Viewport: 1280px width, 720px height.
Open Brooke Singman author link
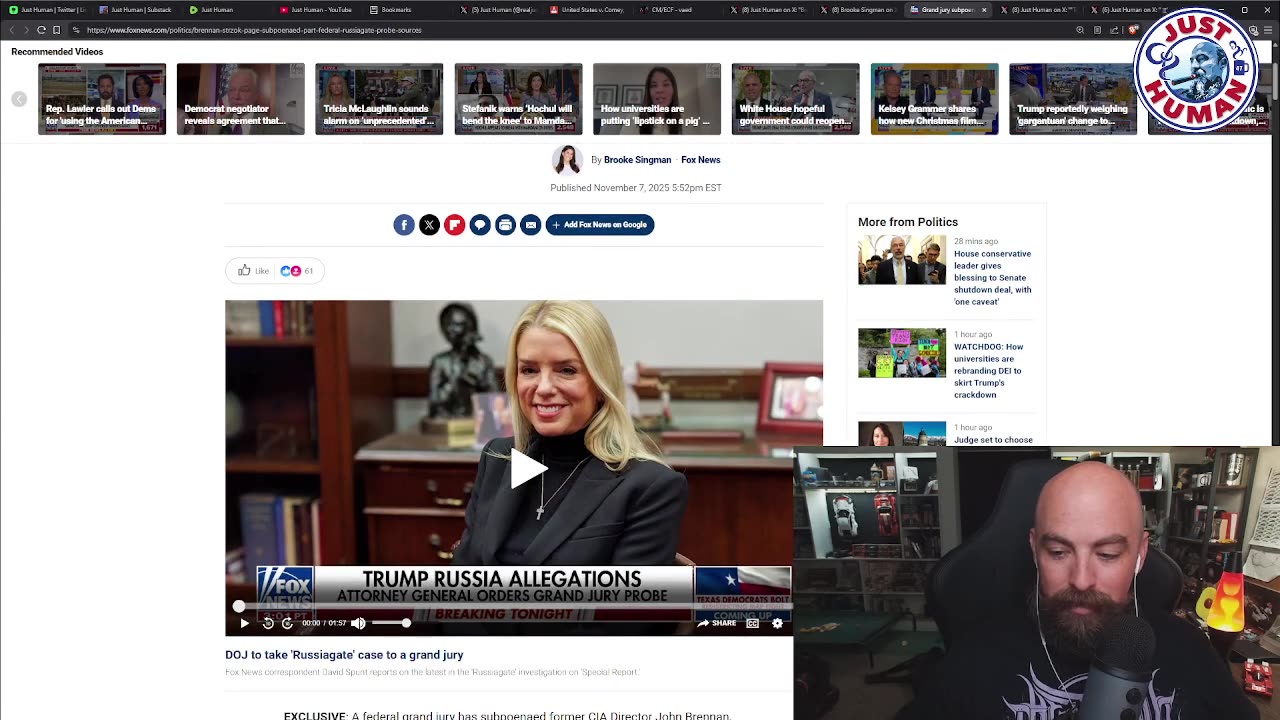pyautogui.click(x=637, y=160)
